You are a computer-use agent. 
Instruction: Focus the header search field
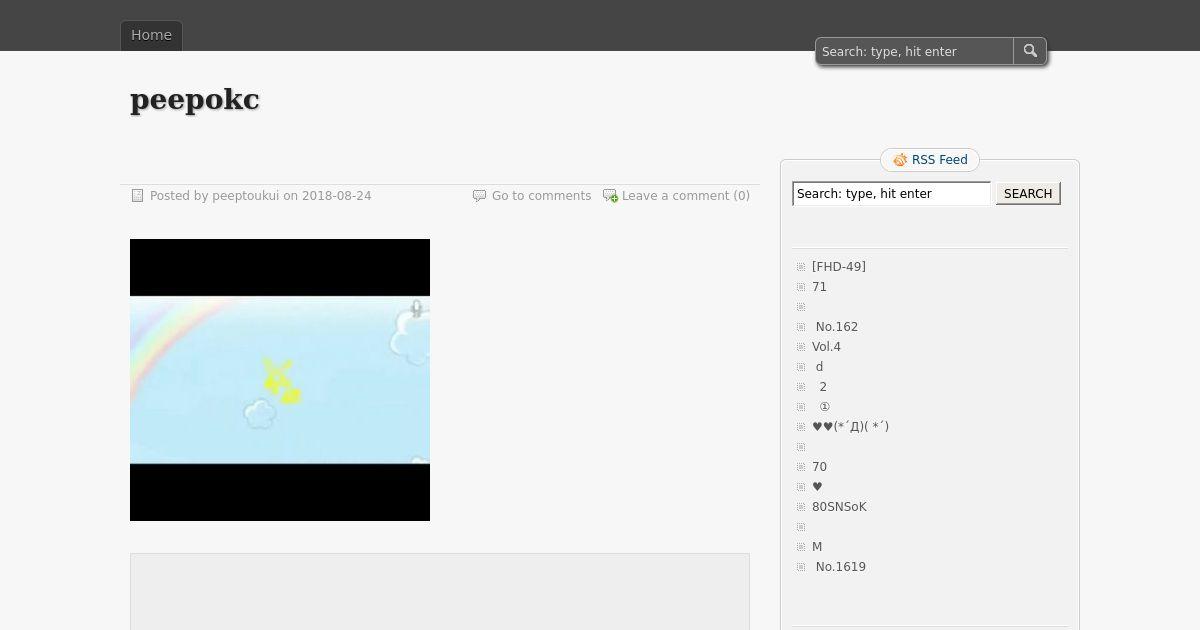[915, 51]
